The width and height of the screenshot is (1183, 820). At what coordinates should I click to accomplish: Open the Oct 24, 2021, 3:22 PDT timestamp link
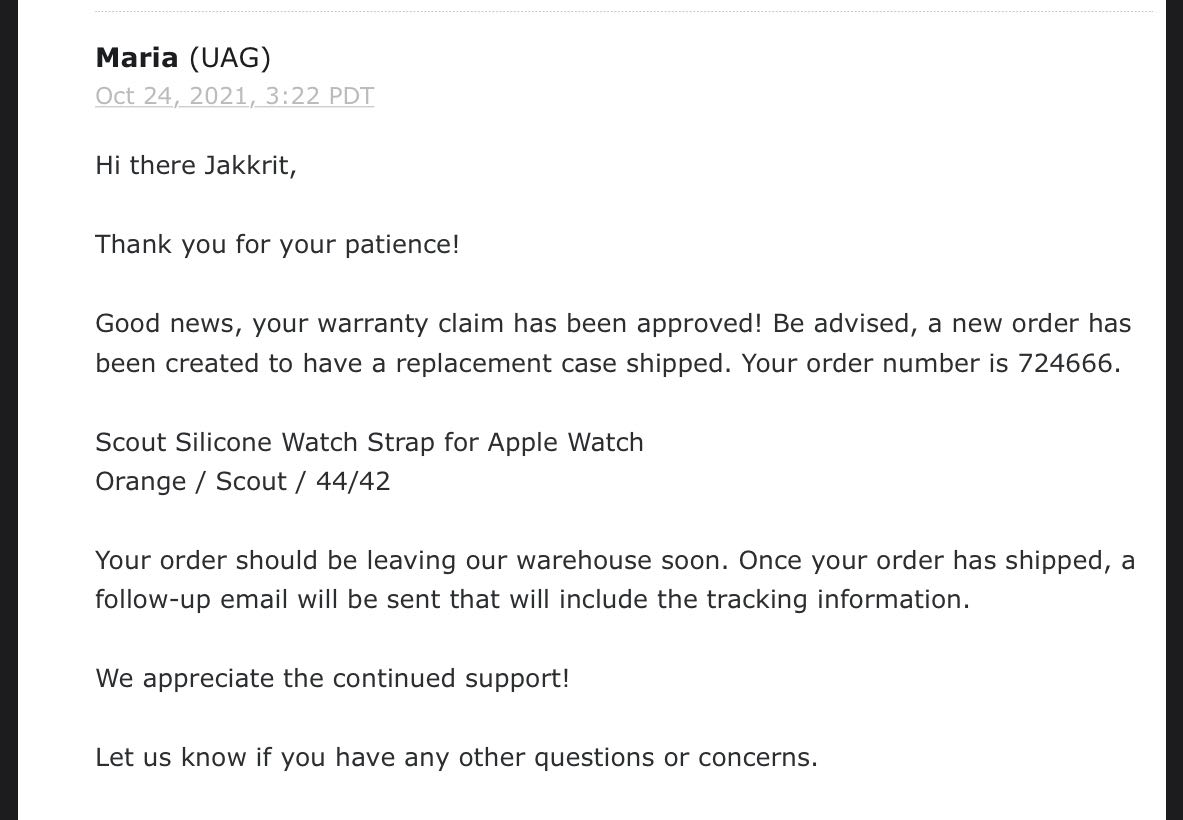coord(235,96)
